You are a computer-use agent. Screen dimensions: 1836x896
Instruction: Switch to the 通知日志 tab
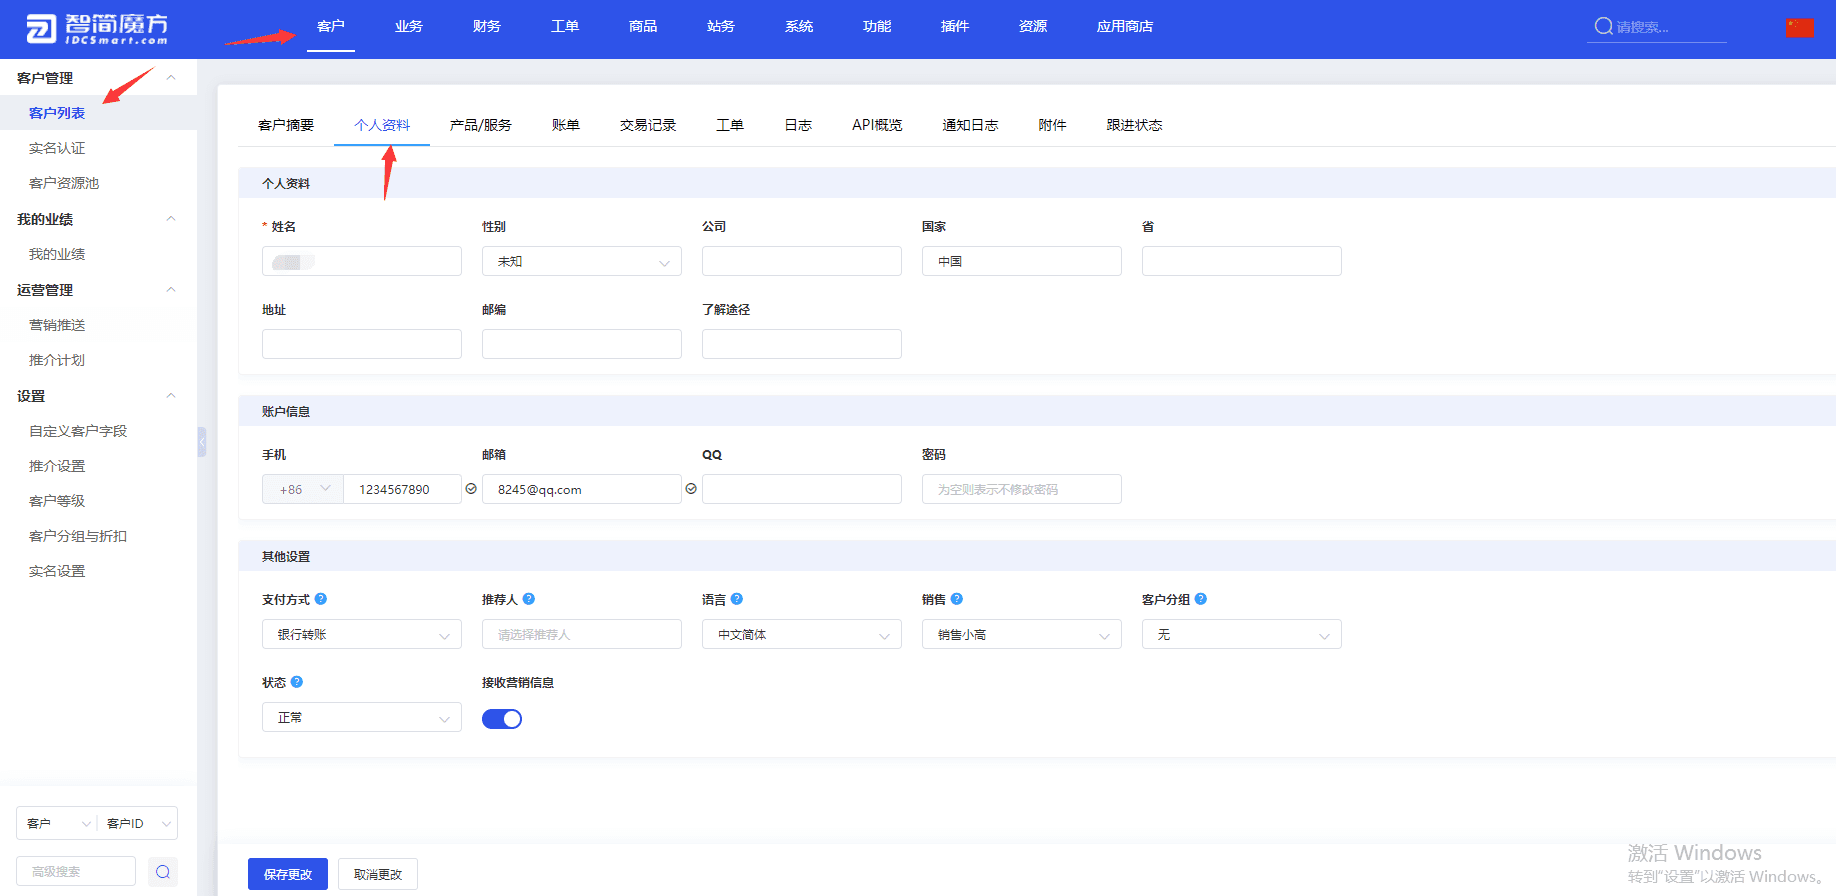[970, 125]
